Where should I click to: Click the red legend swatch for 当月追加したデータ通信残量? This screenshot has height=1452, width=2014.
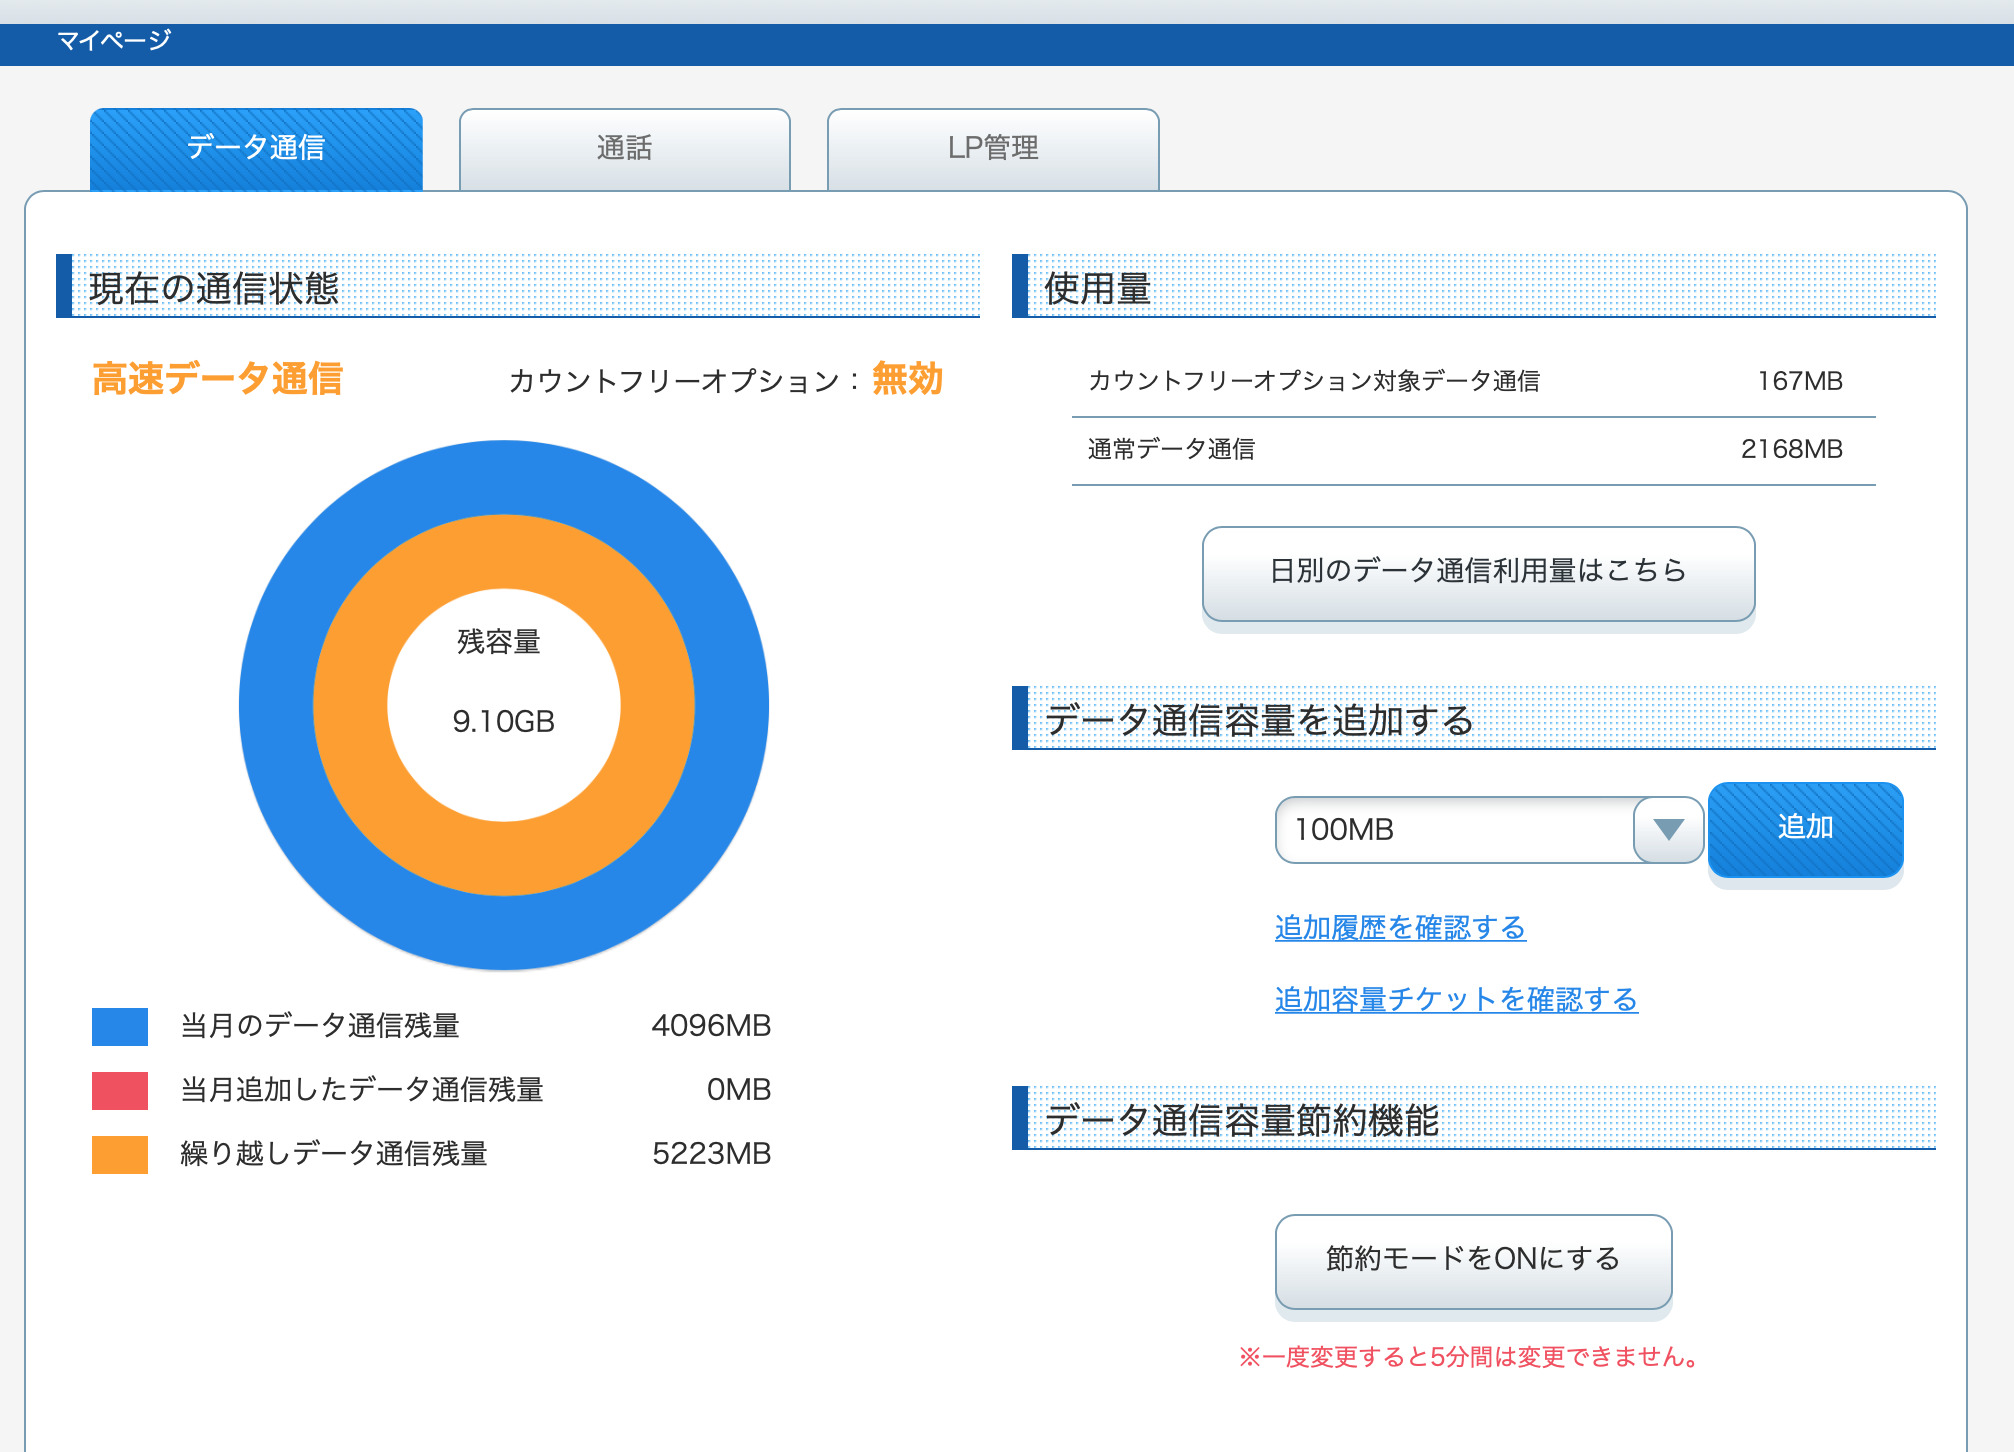click(120, 1090)
